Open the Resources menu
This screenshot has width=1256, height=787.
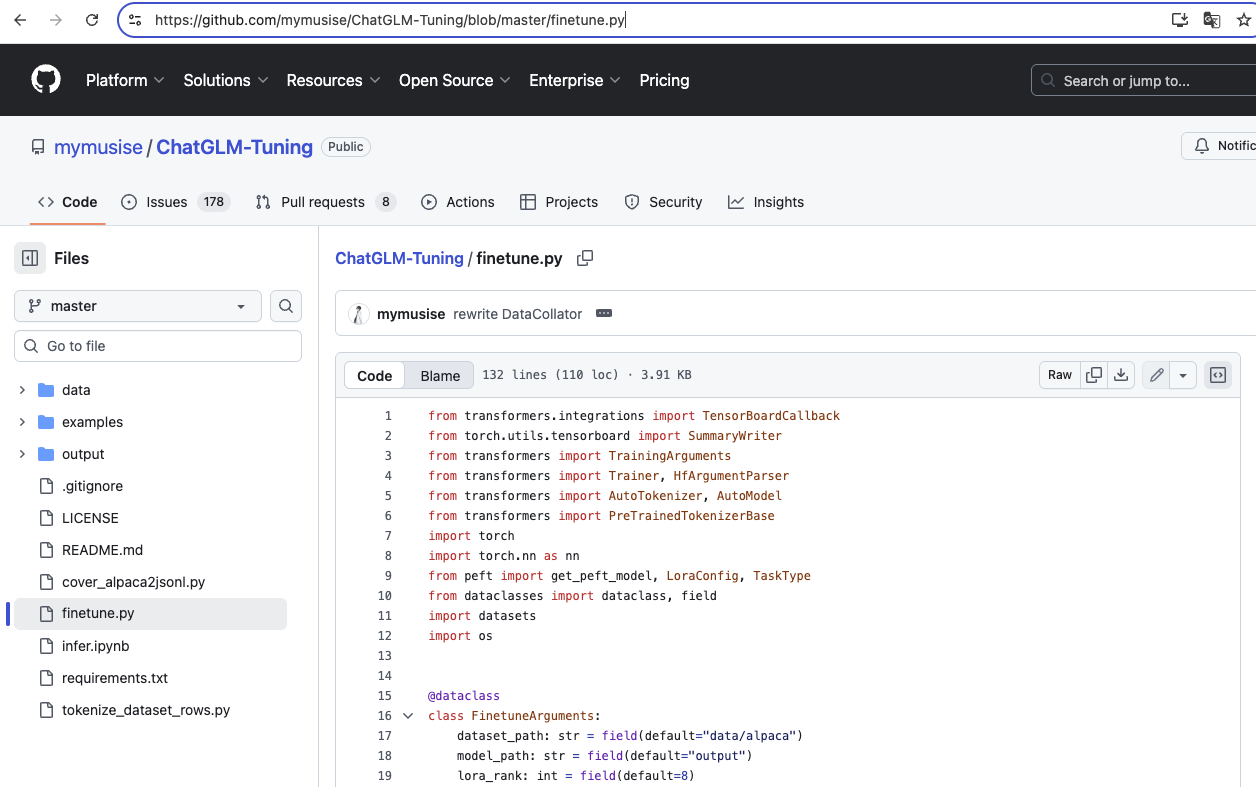pyautogui.click(x=333, y=80)
